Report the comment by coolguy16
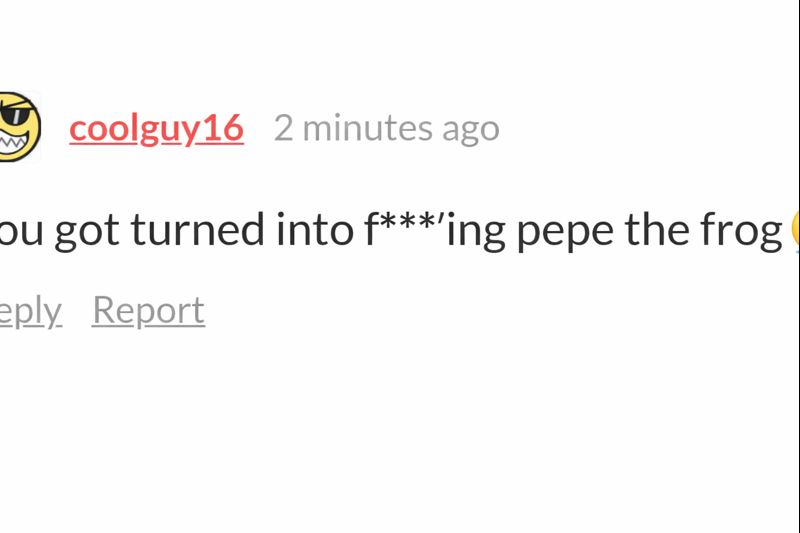Image resolution: width=800 pixels, height=533 pixels. point(148,310)
